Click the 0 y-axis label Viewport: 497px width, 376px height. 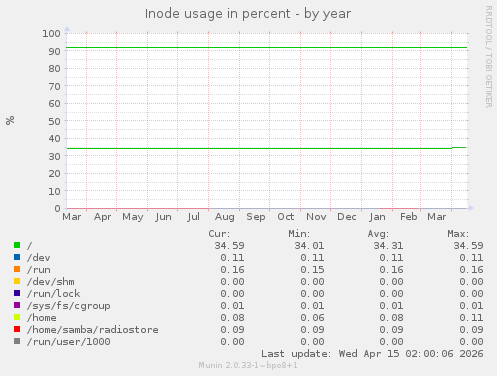click(58, 208)
